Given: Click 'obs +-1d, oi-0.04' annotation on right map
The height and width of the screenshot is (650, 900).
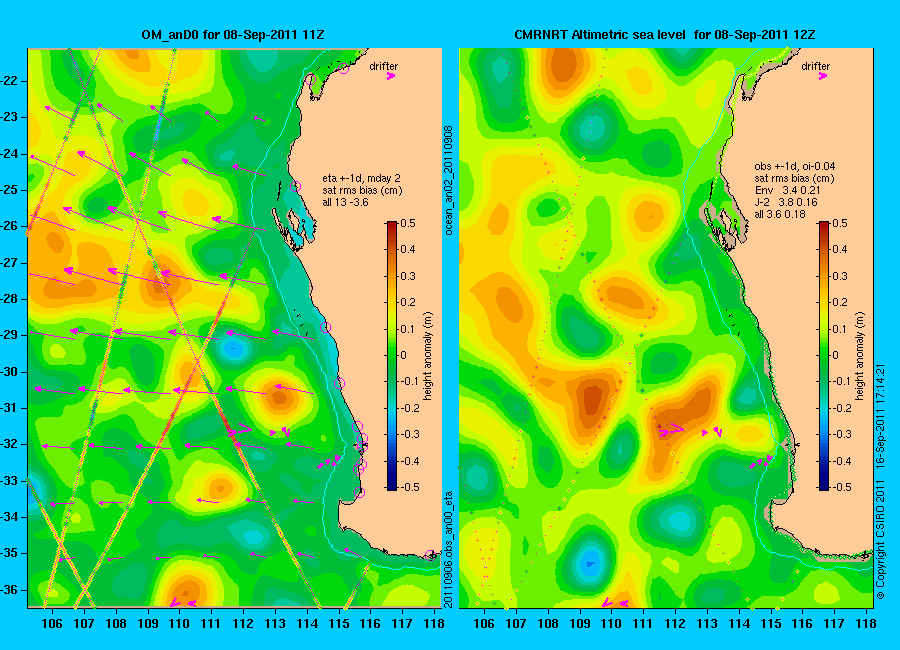Looking at the screenshot, I should pyautogui.click(x=794, y=167).
